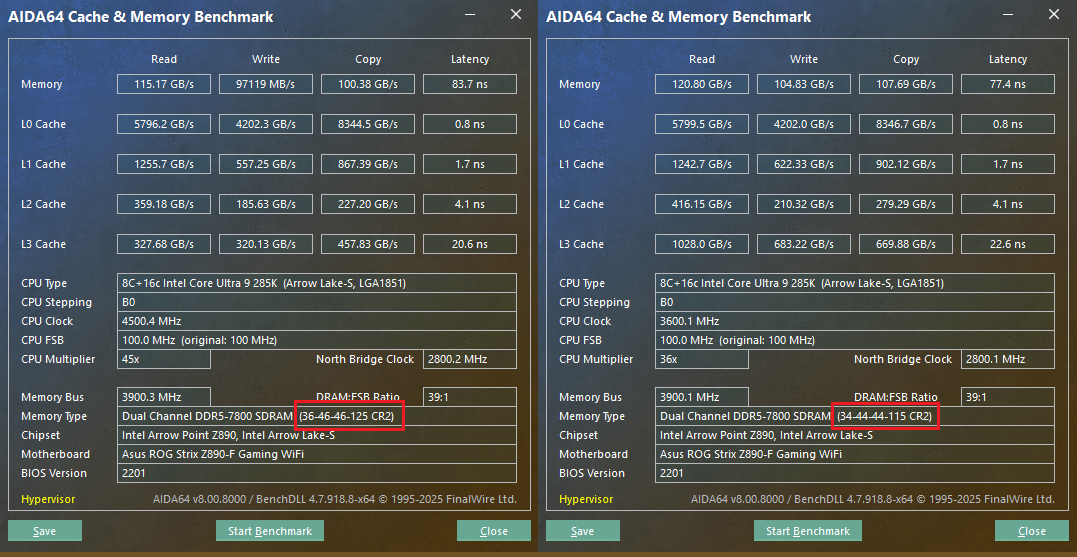
Task: Click CPU Clock 3600.1 MHz field
Action: point(854,321)
